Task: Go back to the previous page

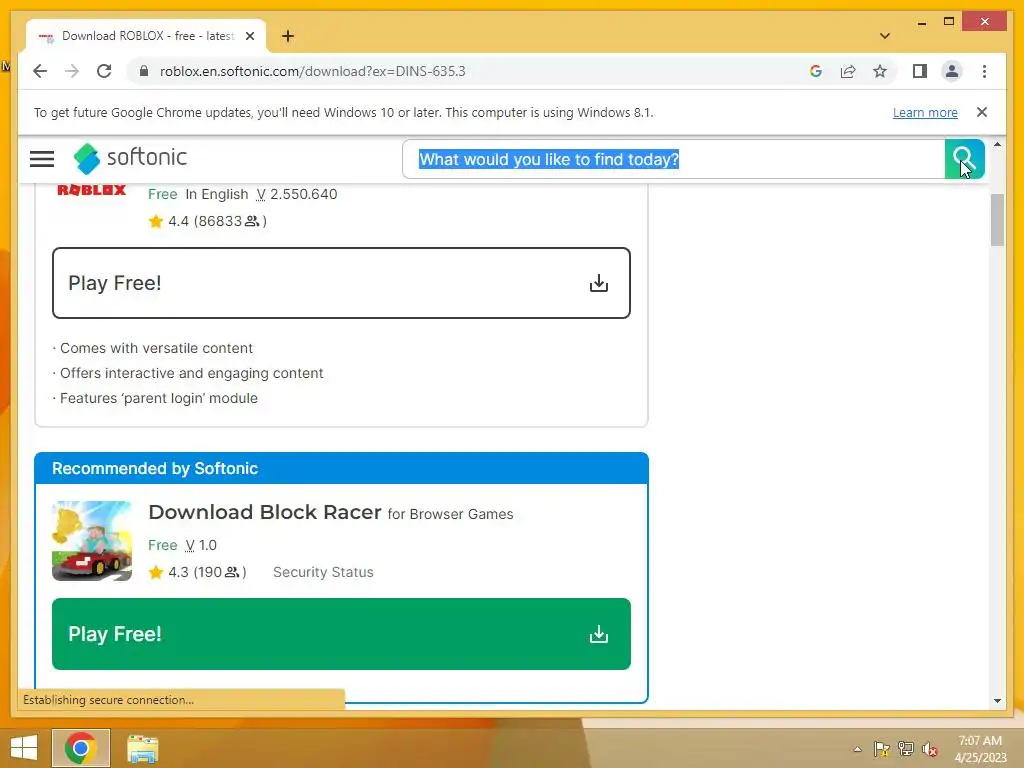Action: (x=40, y=71)
